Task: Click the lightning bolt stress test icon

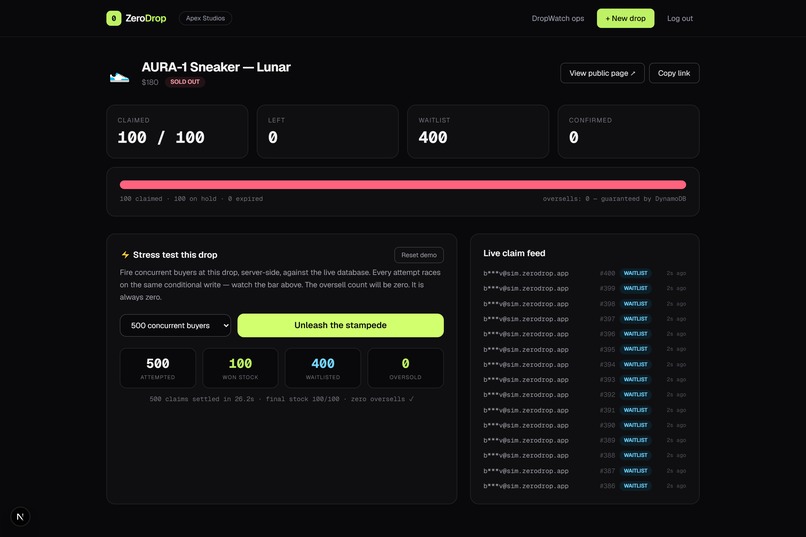Action: click(125, 255)
